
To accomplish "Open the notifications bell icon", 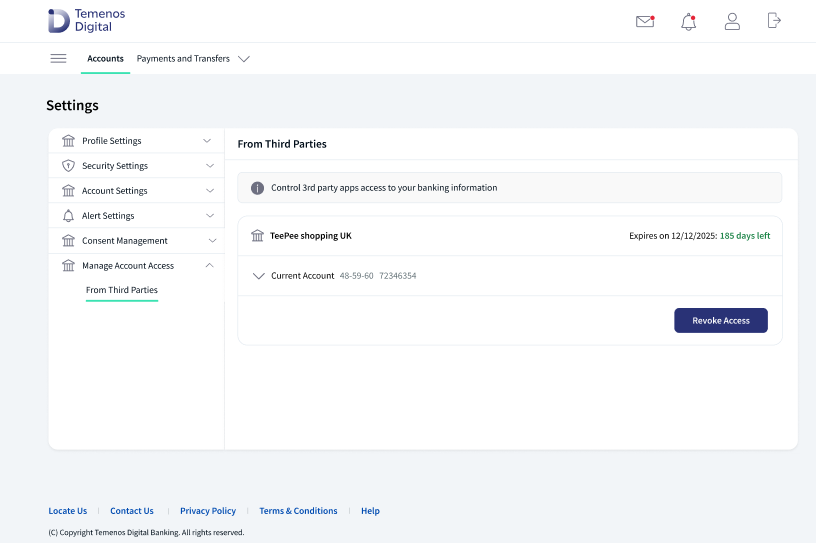I will tap(688, 22).
